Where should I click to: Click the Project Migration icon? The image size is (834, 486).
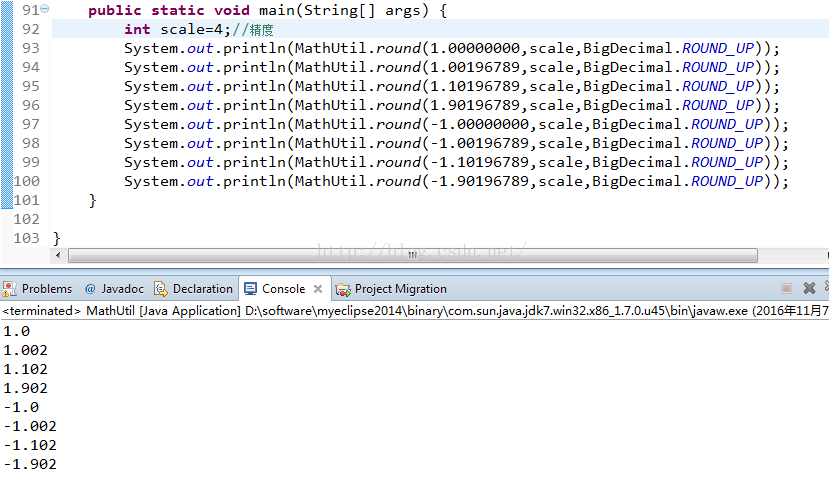pyautogui.click(x=343, y=289)
